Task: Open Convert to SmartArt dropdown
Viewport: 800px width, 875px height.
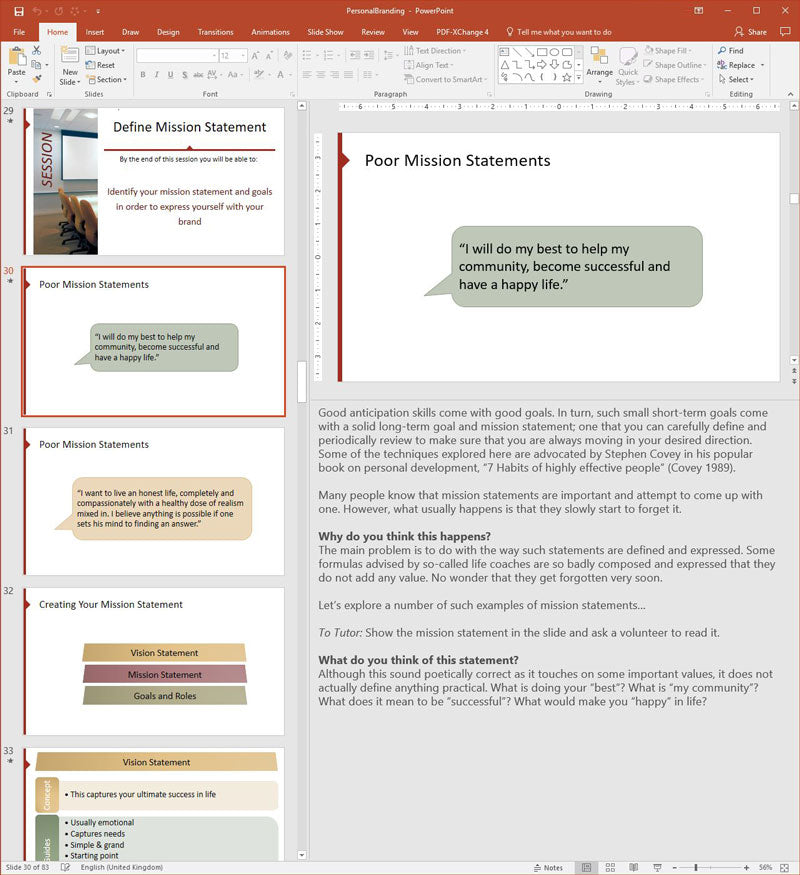Action: (x=445, y=79)
